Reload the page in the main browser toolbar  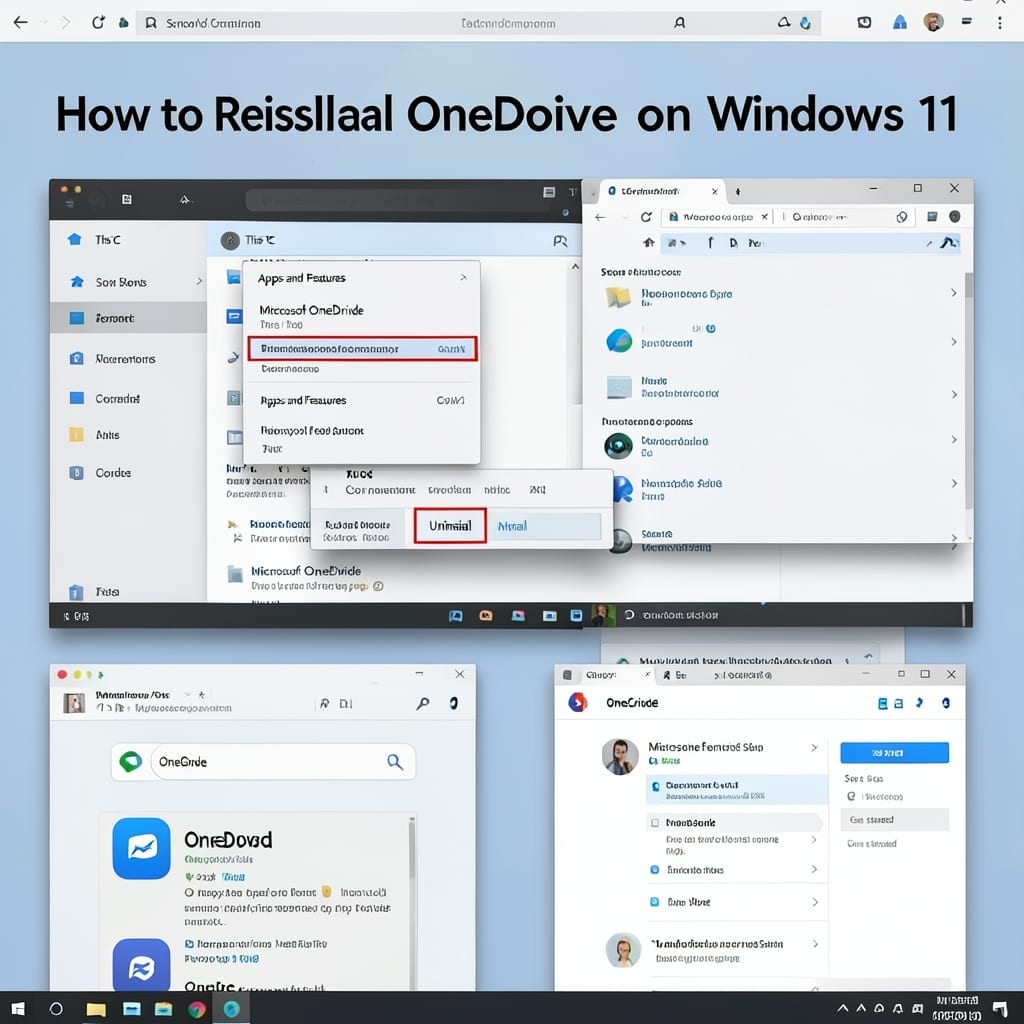(98, 23)
